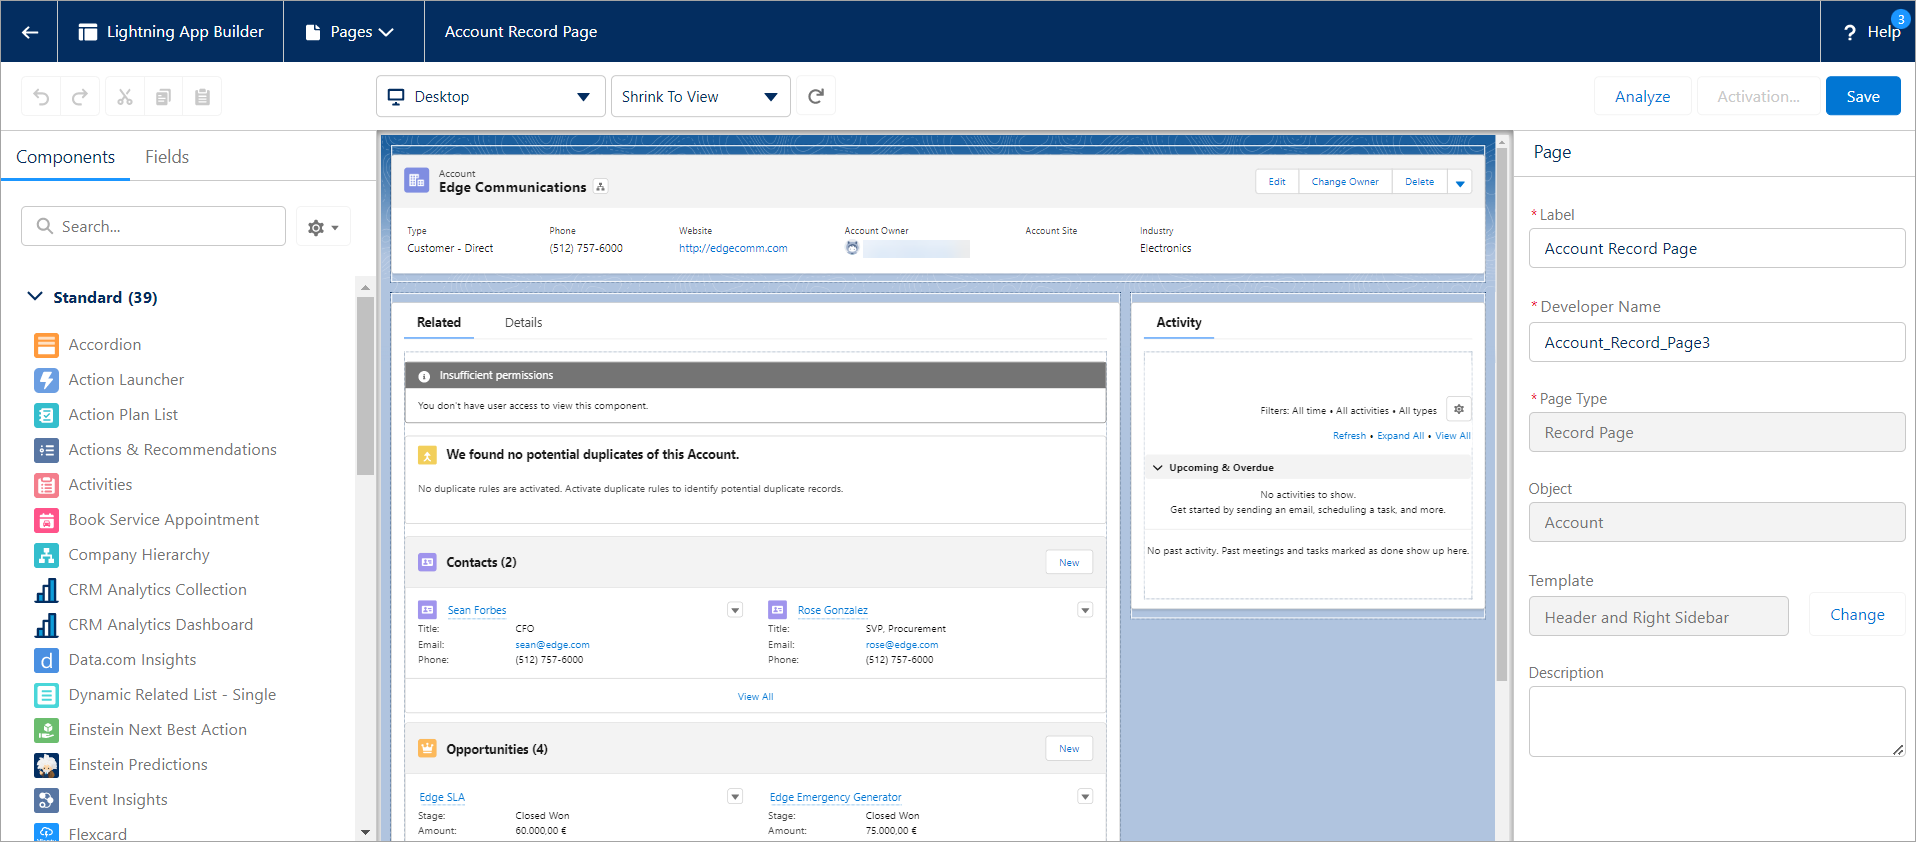Select the Activities component icon
This screenshot has width=1916, height=842.
[46, 485]
